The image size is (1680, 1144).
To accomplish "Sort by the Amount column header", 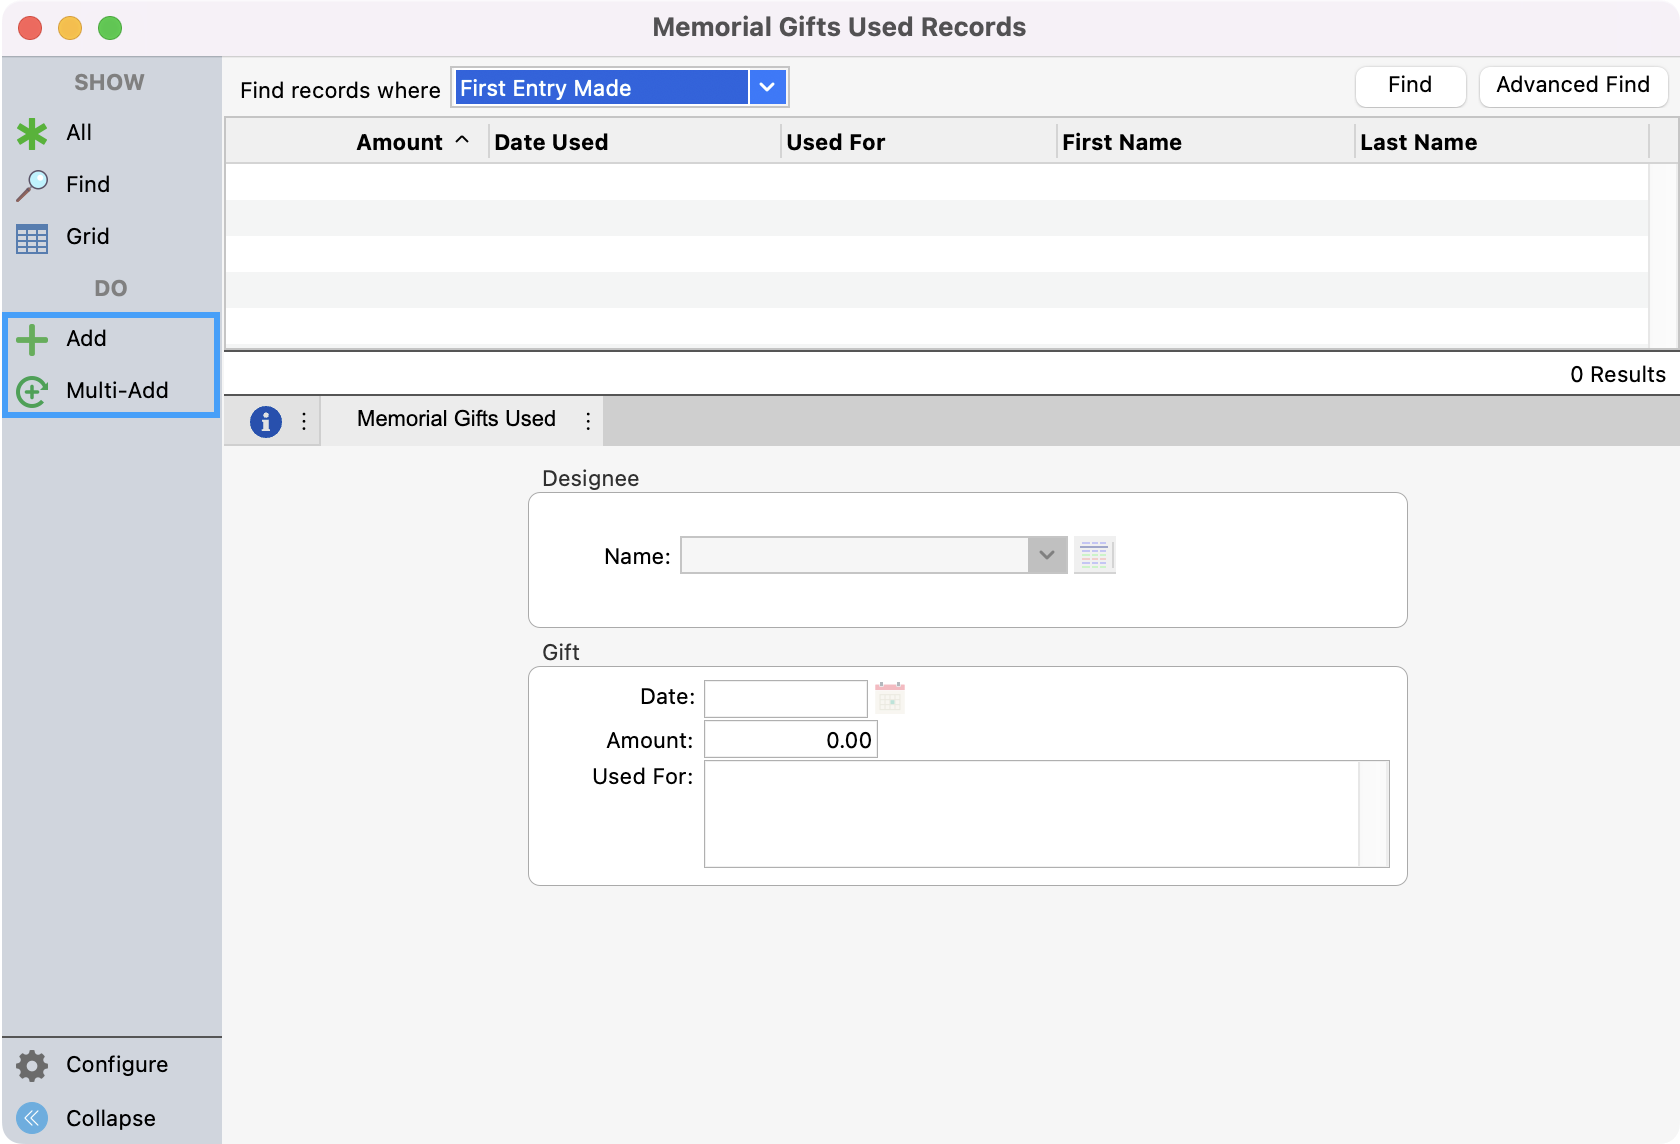I will click(399, 142).
